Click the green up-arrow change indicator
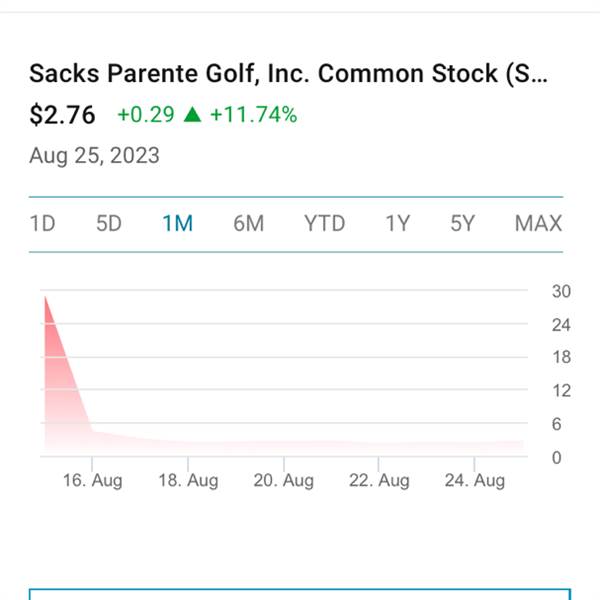 pos(192,114)
